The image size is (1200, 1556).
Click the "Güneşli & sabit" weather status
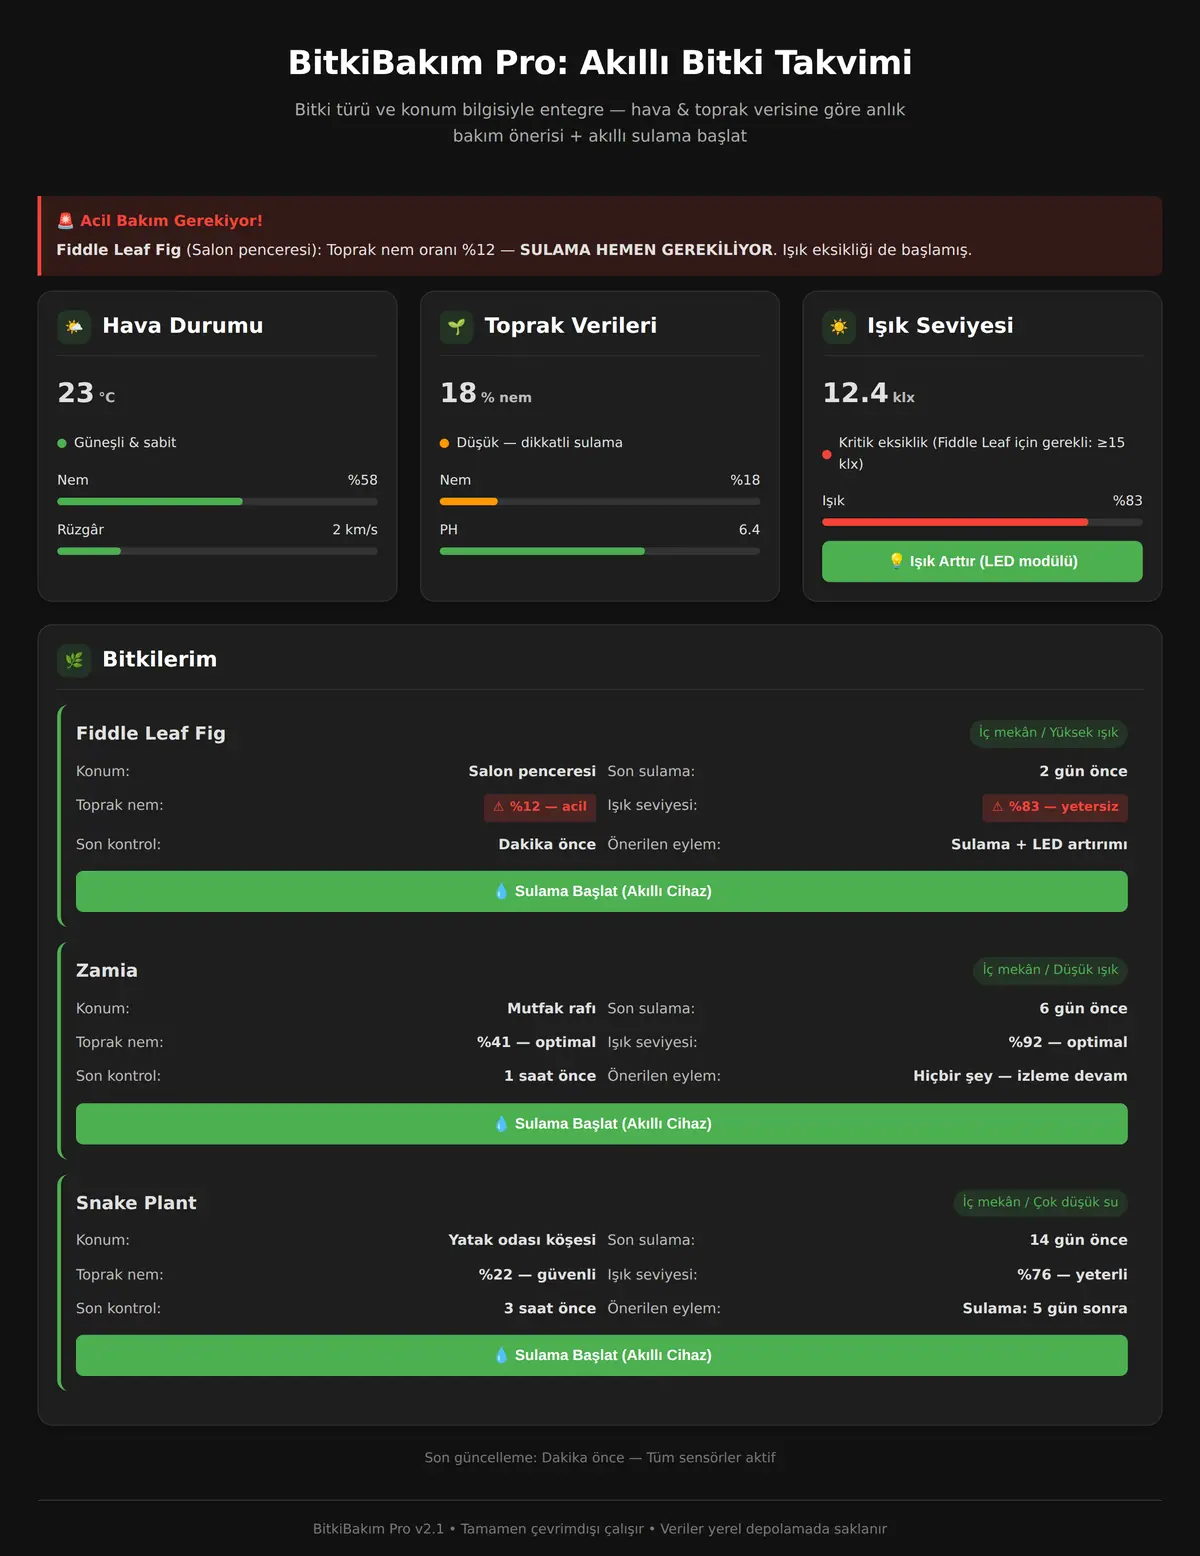pos(125,443)
